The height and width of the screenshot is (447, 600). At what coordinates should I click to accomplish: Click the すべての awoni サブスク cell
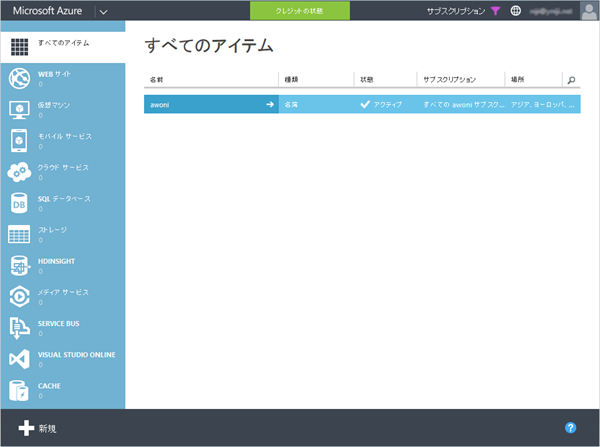click(x=461, y=104)
